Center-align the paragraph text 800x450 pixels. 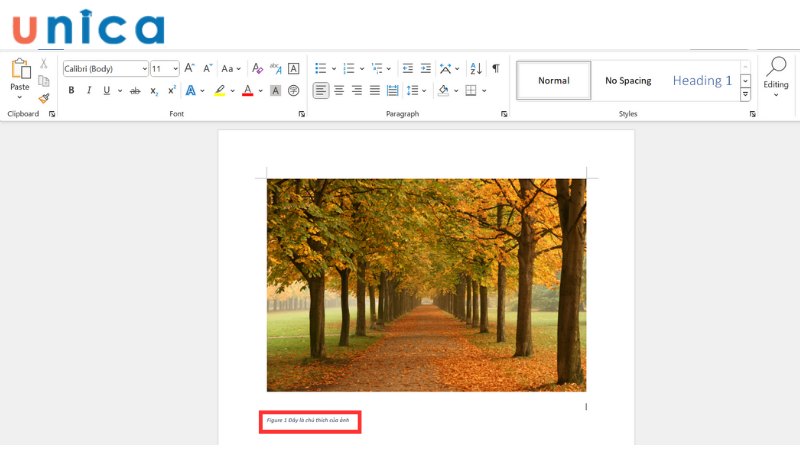coord(339,90)
